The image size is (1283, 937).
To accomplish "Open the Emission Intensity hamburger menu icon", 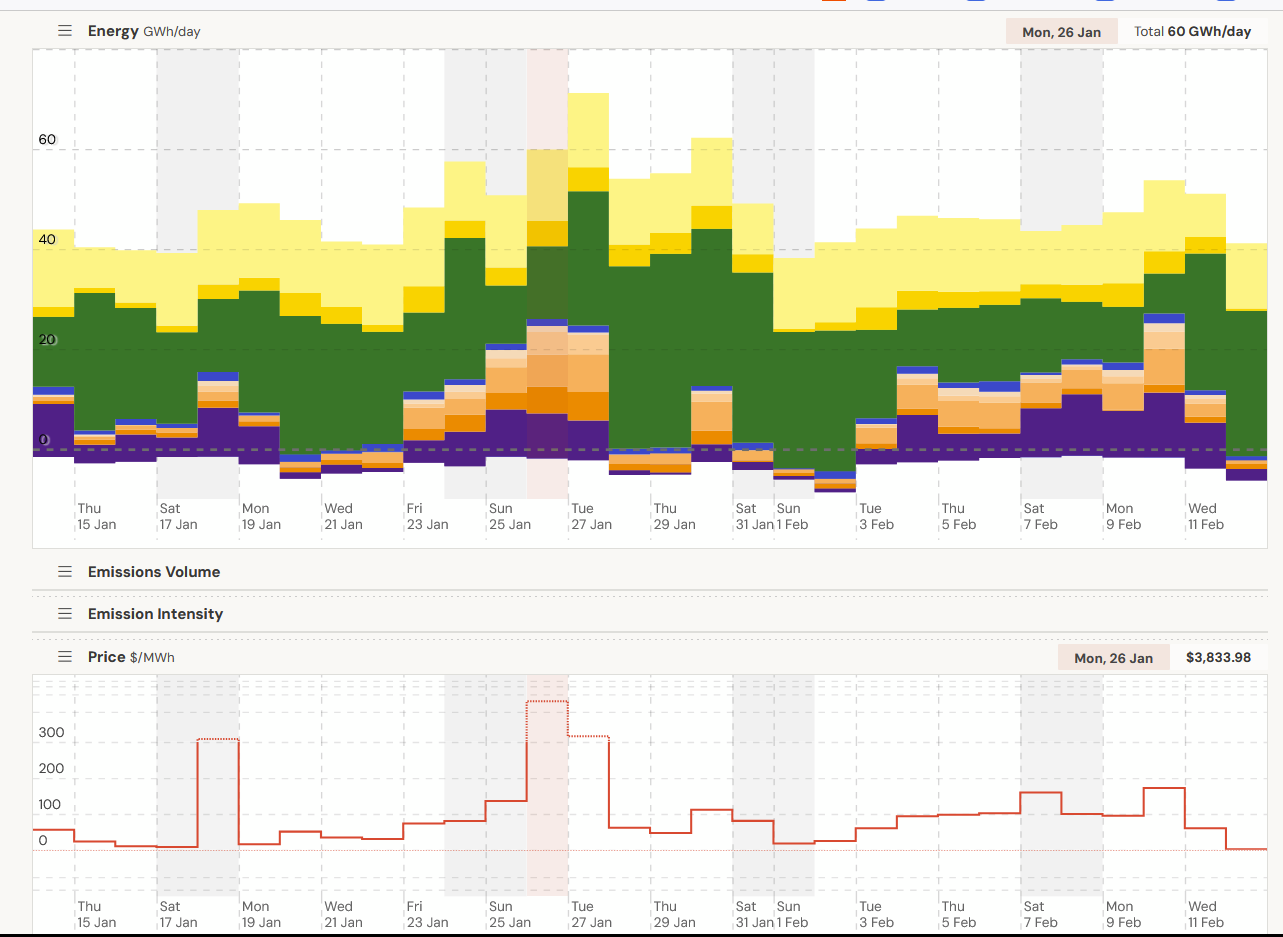I will (x=65, y=614).
